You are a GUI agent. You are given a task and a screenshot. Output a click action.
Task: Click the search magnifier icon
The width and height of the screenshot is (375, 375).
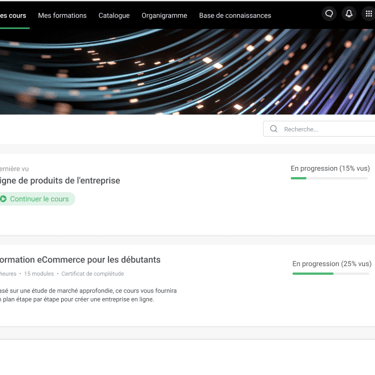[x=274, y=129]
